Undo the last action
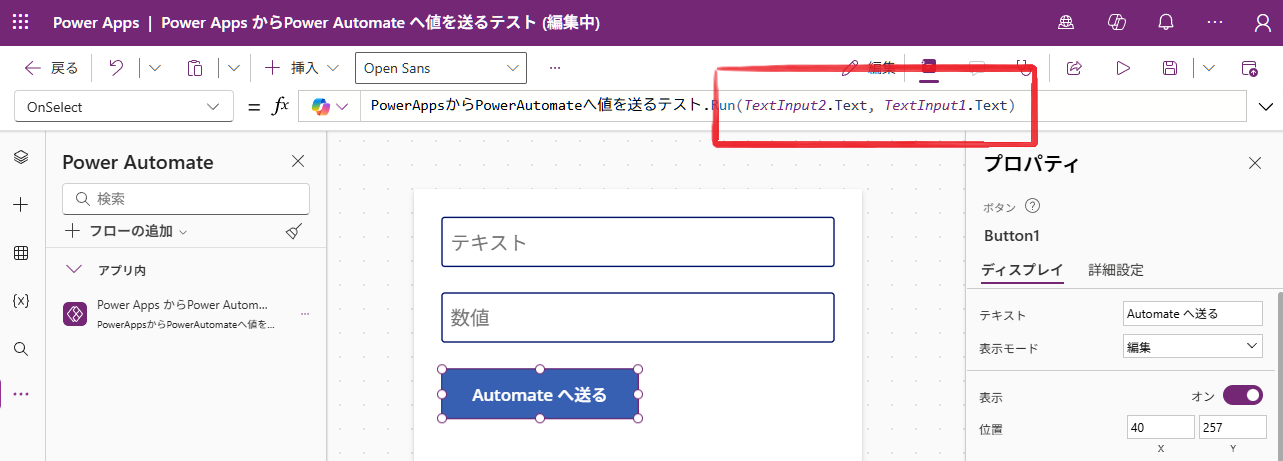The width and height of the screenshot is (1283, 461). (116, 68)
